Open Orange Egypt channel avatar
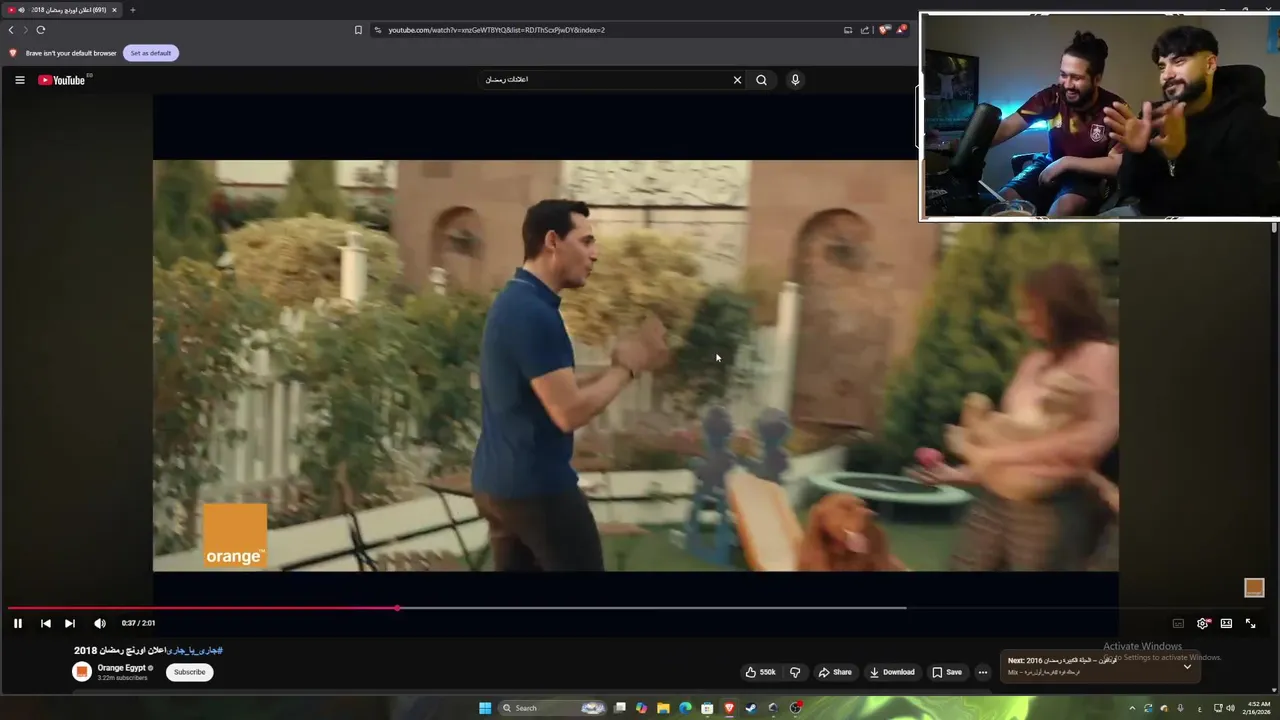 (x=82, y=672)
